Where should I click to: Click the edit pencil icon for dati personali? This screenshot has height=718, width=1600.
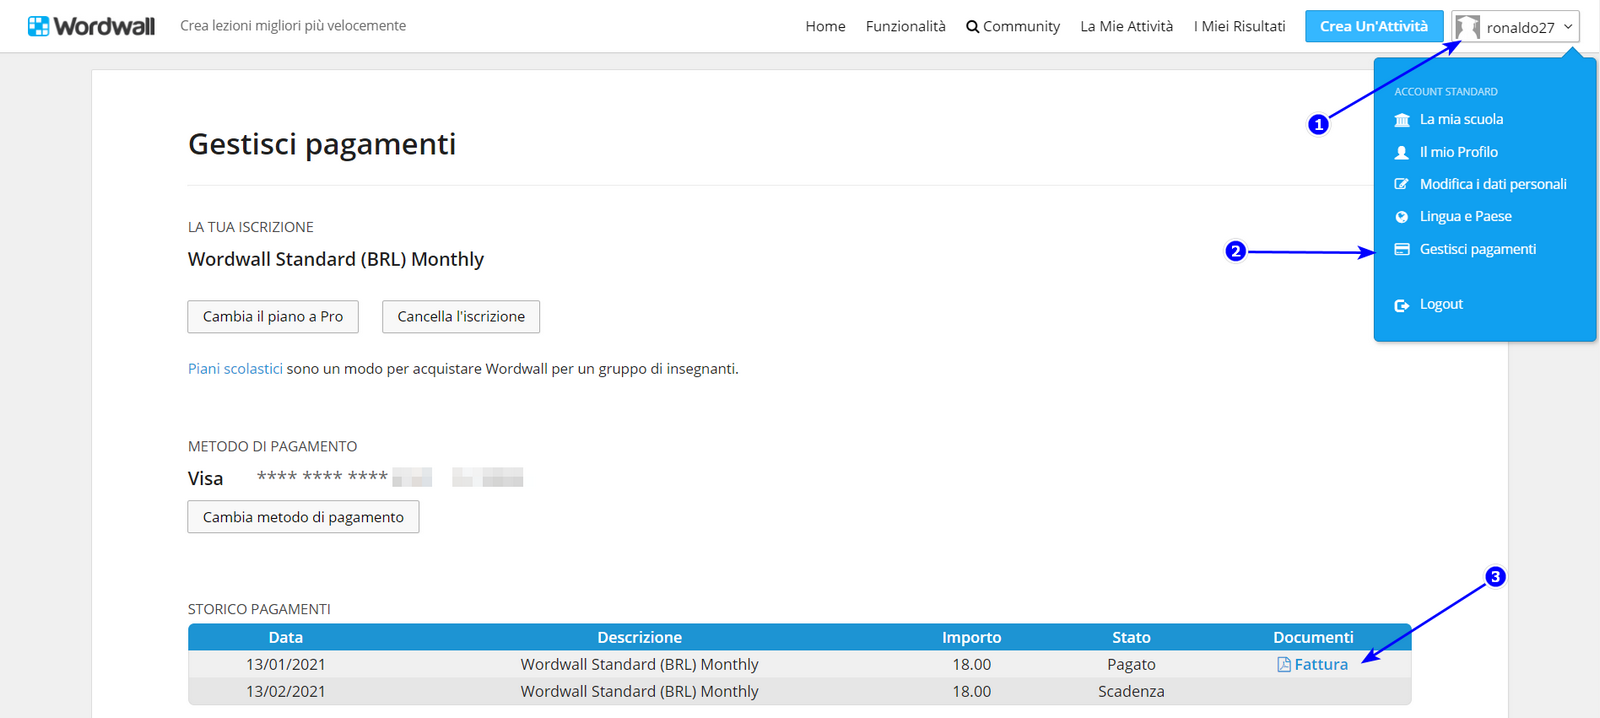(1402, 185)
